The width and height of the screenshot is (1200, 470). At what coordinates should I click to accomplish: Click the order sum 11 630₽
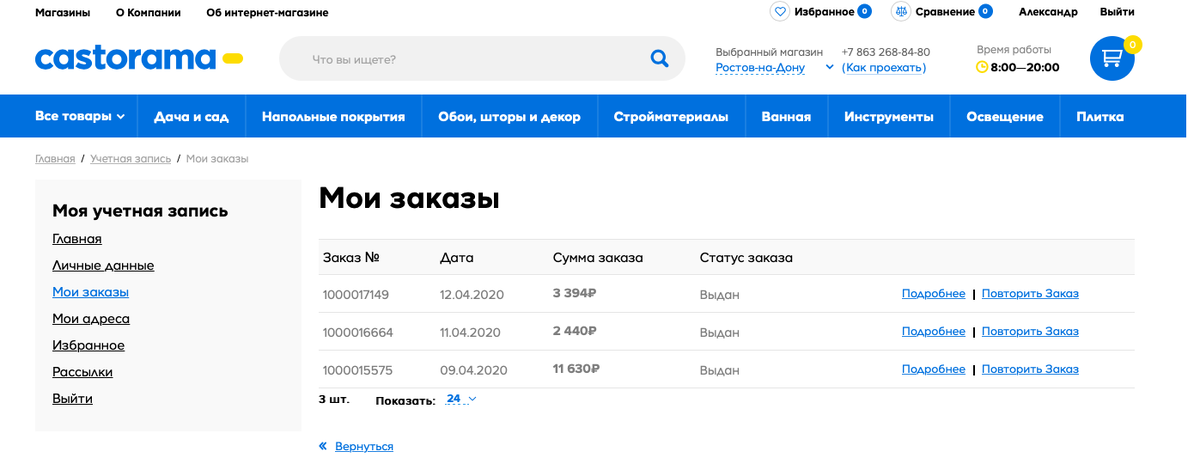[576, 369]
